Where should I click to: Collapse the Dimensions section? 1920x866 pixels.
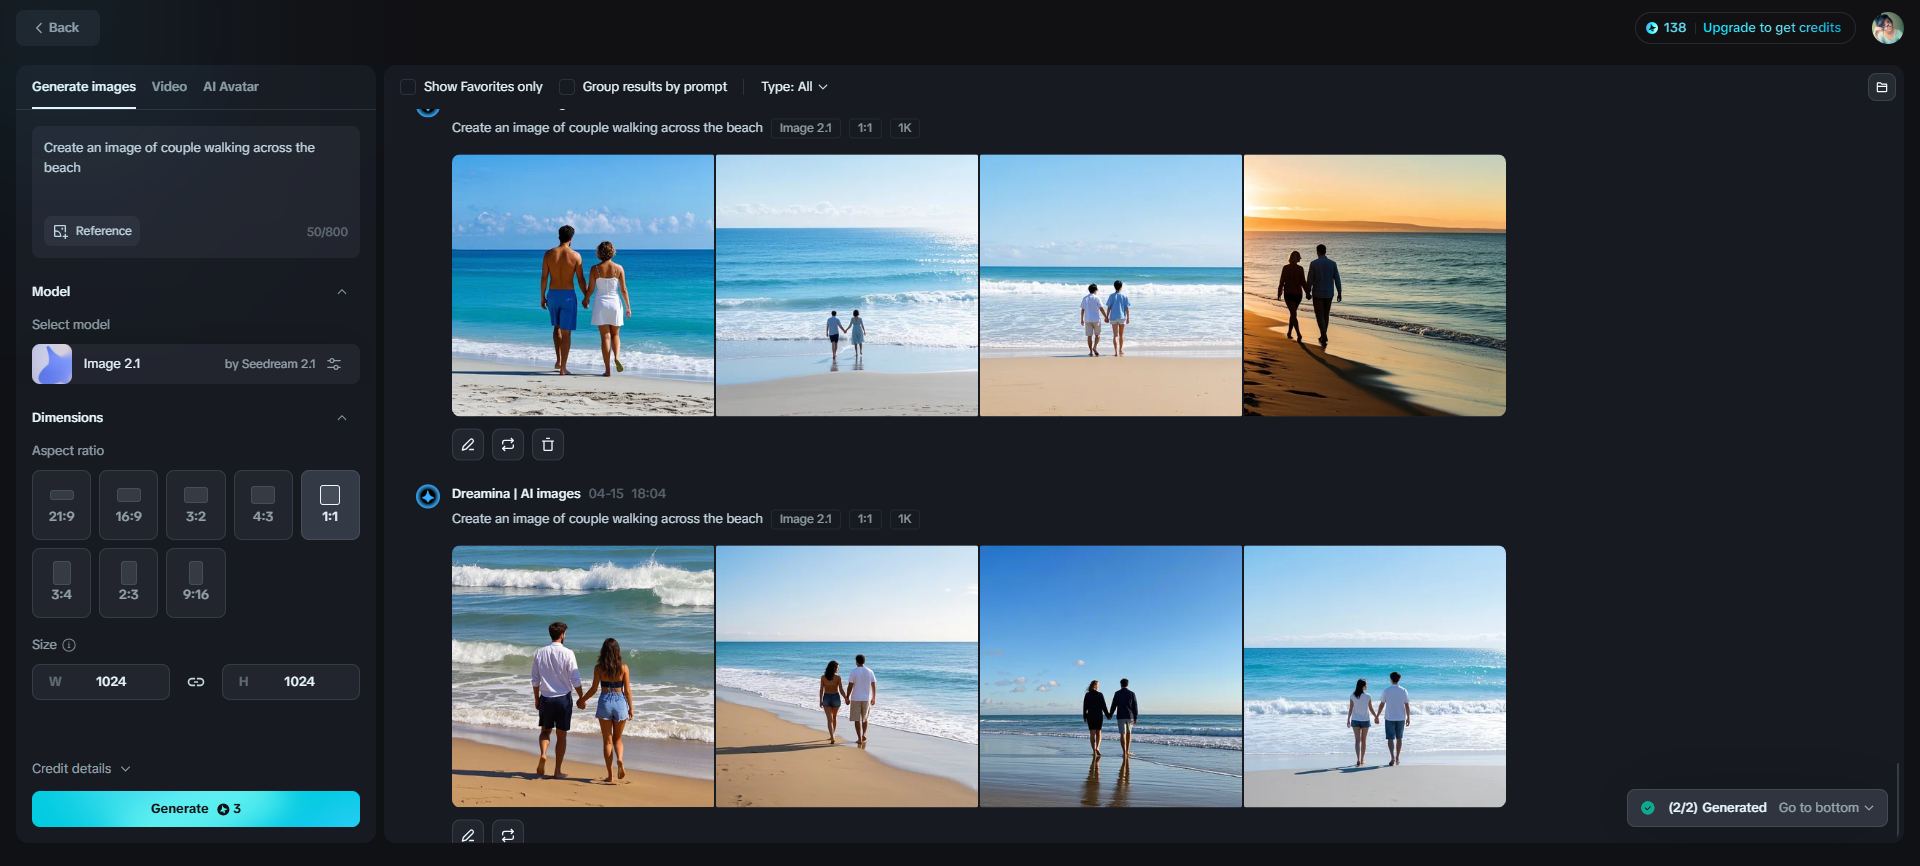tap(342, 418)
